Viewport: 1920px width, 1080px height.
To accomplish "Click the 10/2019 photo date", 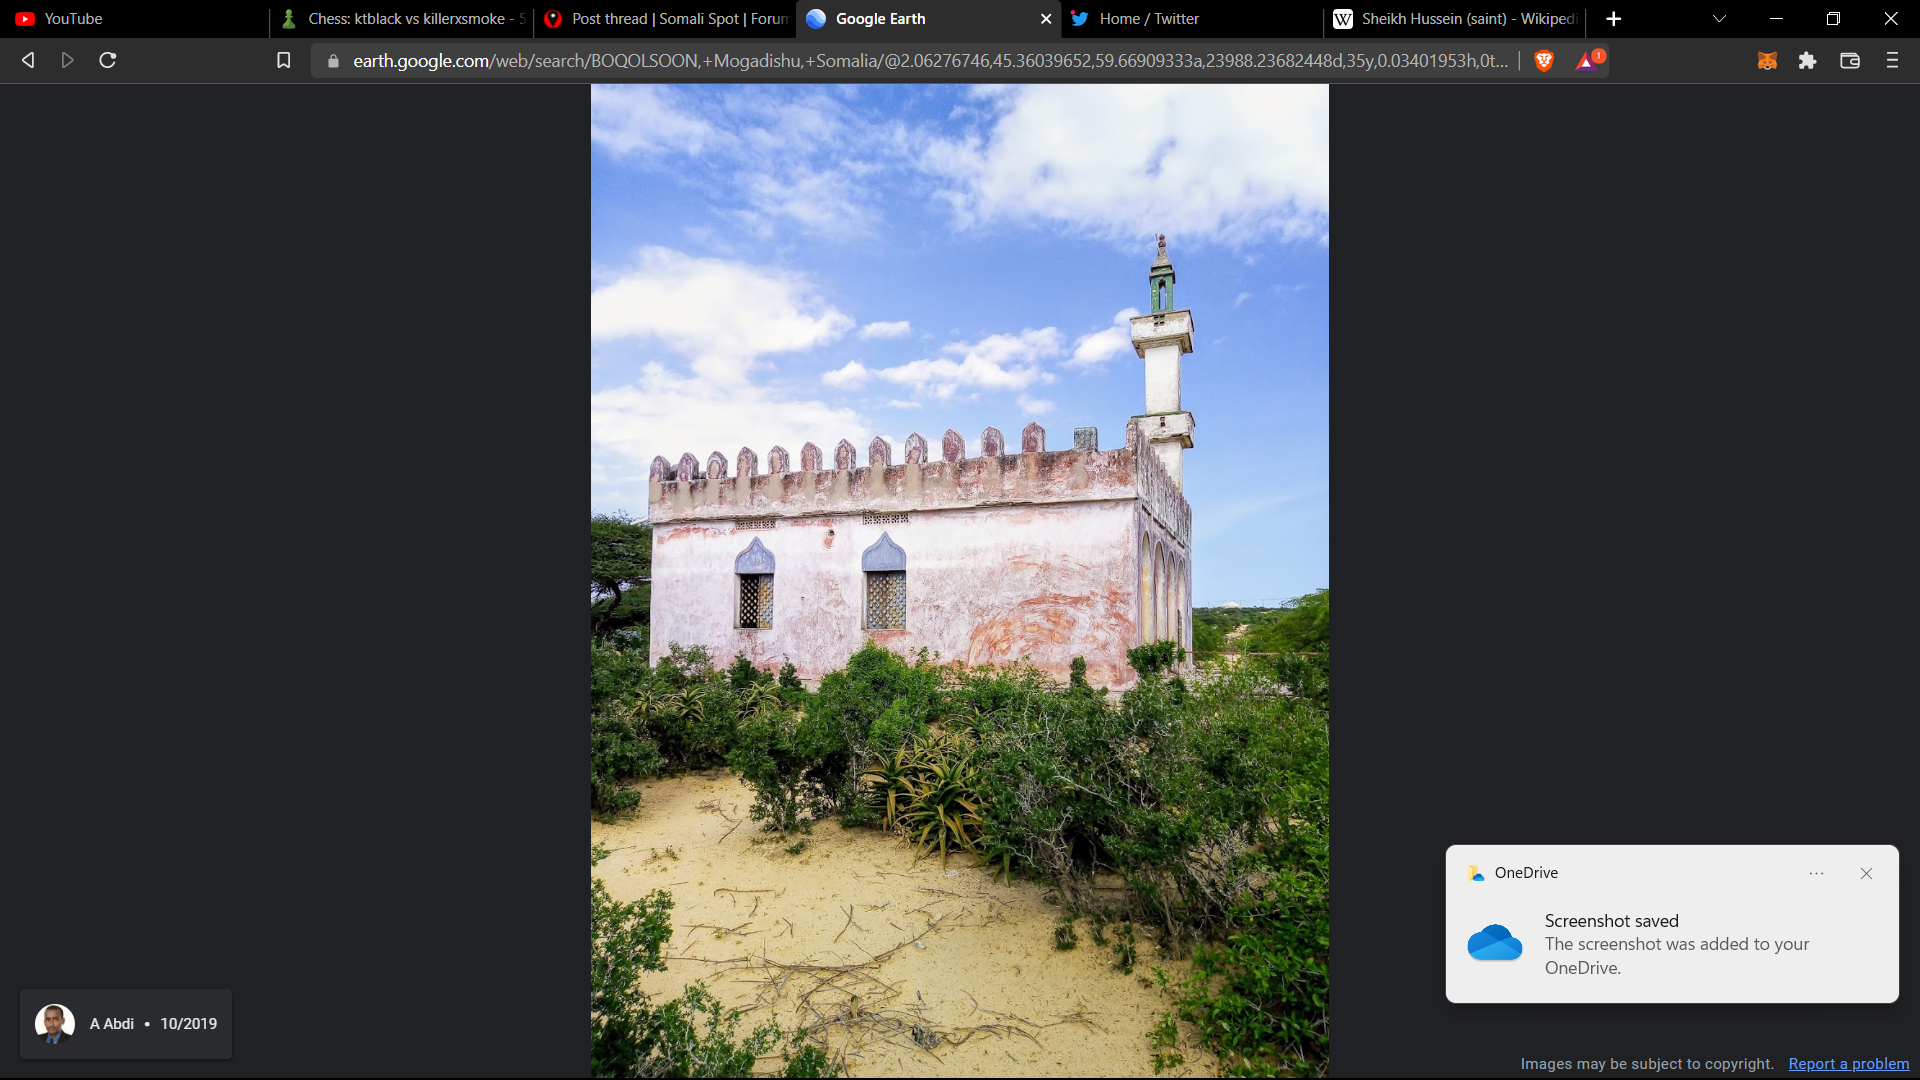I will (189, 1024).
